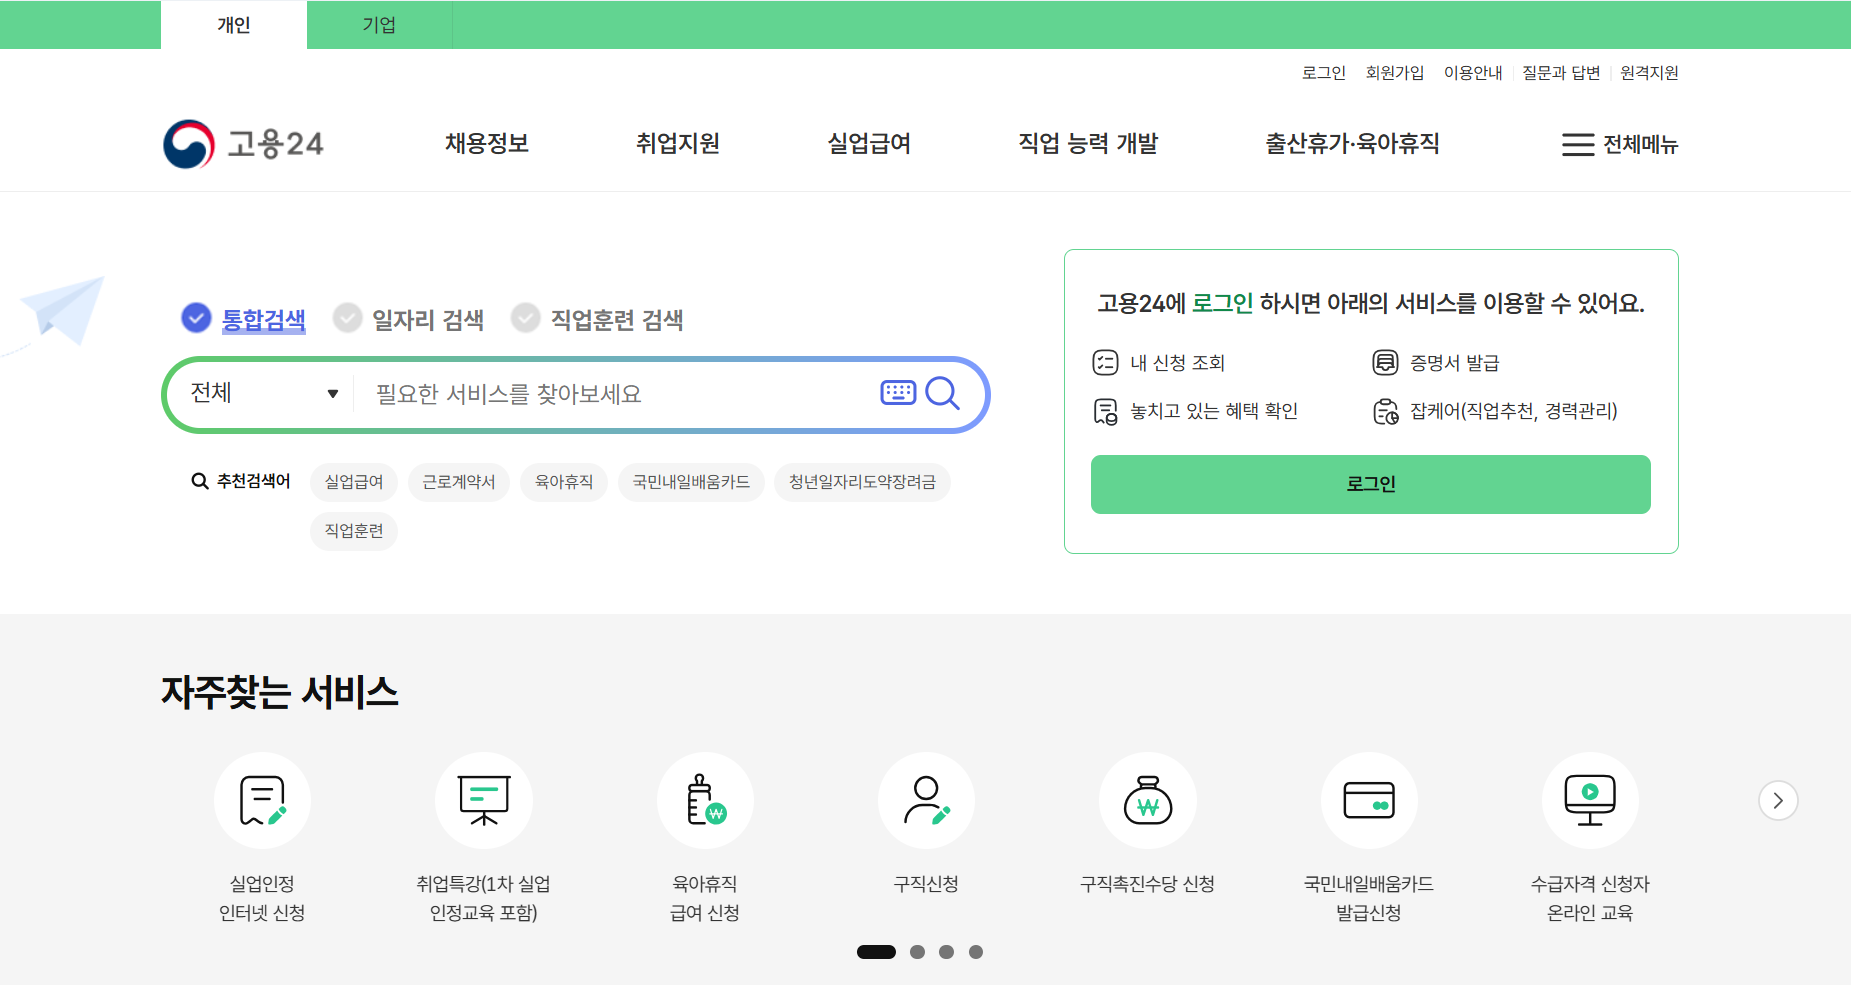The image size is (1851, 985).
Task: Open 취업특강 presentation board icon
Action: (x=484, y=800)
